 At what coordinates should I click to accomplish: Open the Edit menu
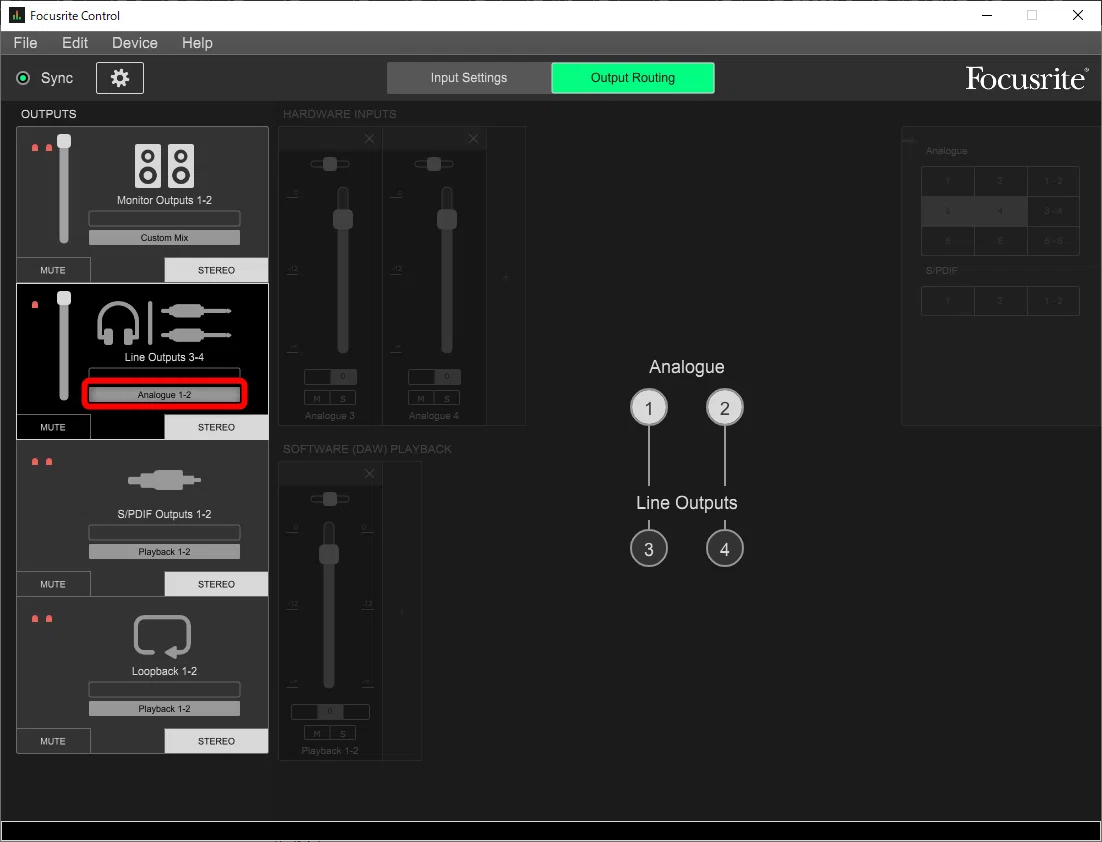tap(75, 43)
